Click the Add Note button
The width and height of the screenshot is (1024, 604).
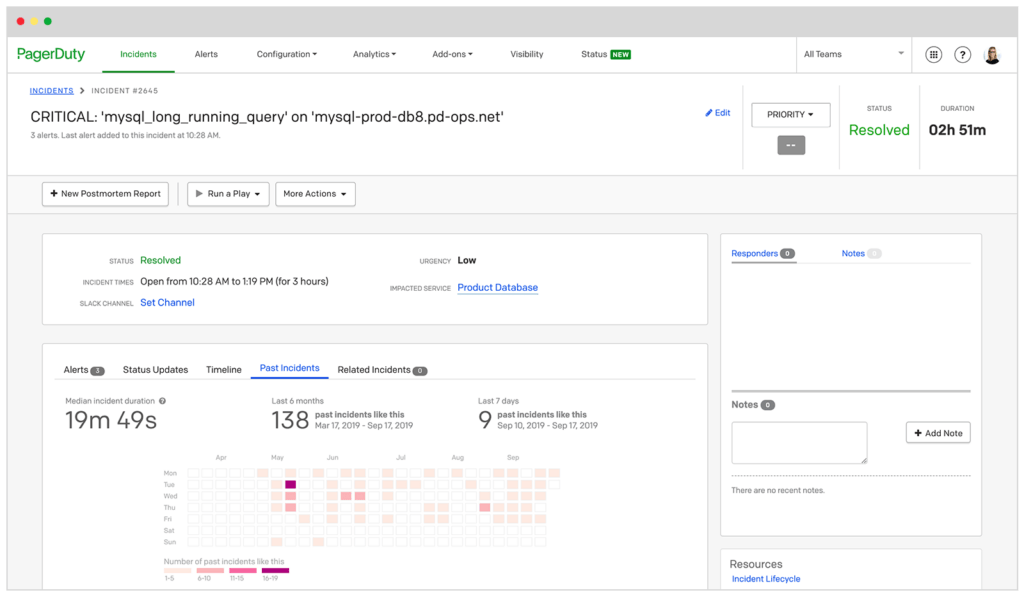click(x=938, y=433)
